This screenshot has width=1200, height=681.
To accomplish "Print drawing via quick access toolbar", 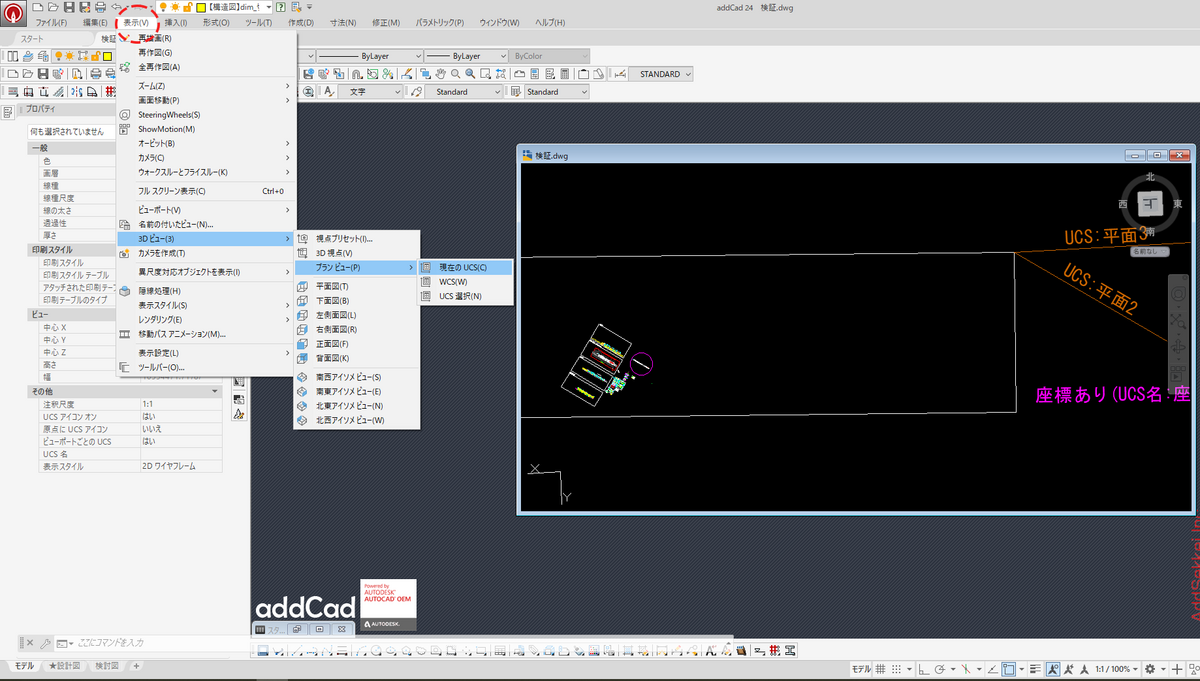I will [x=100, y=7].
